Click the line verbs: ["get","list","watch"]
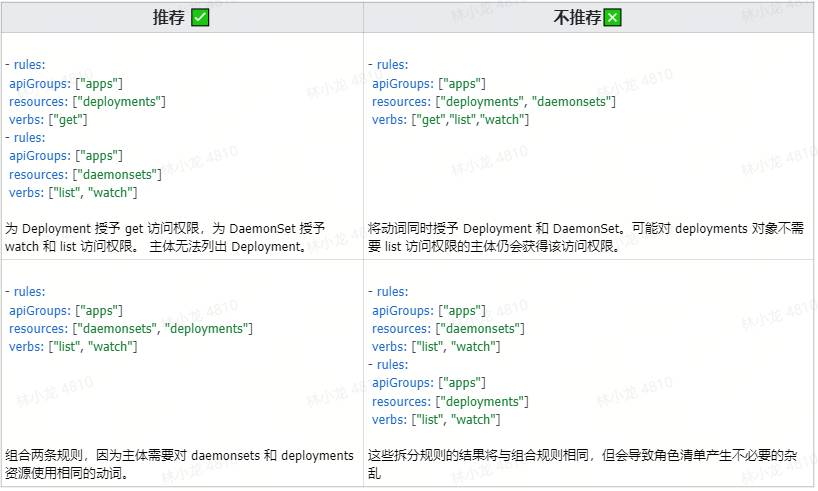The width and height of the screenshot is (818, 491). coord(450,120)
